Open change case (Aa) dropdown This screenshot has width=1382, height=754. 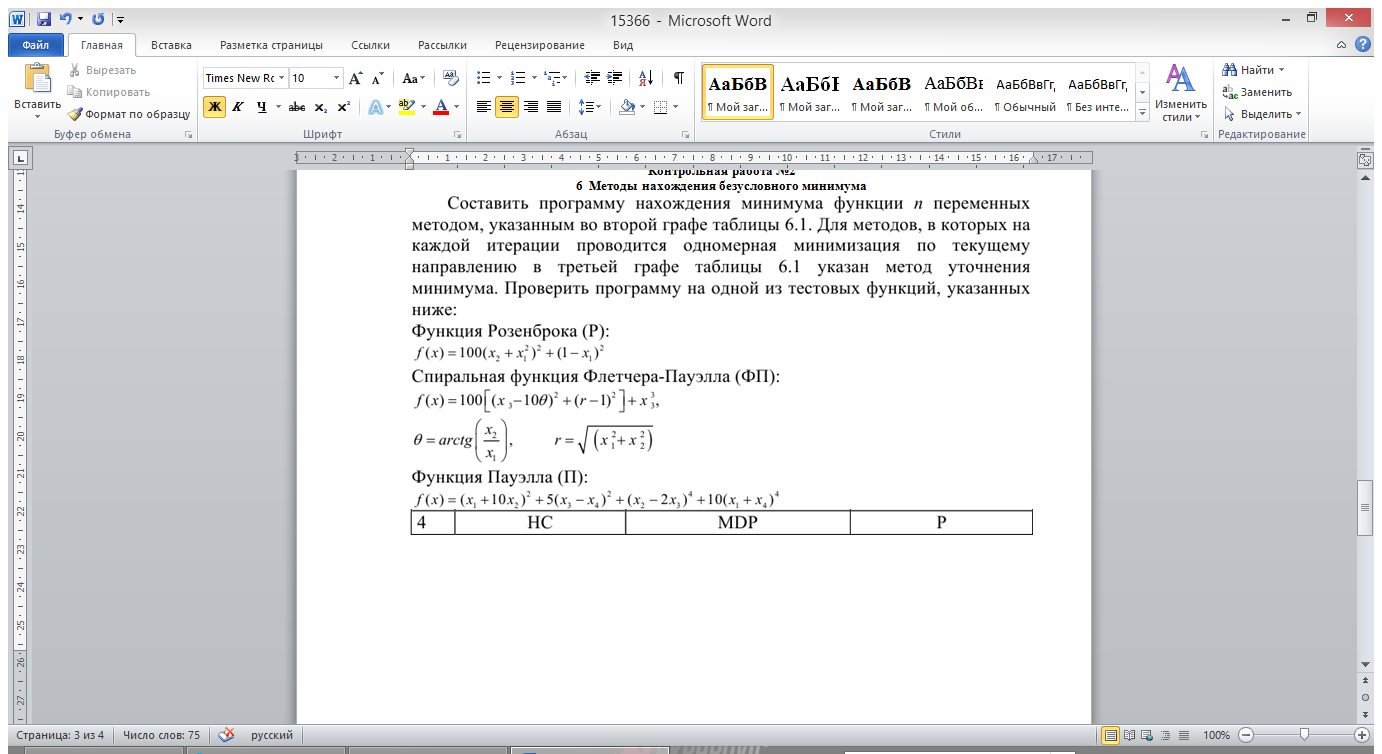pyautogui.click(x=413, y=78)
